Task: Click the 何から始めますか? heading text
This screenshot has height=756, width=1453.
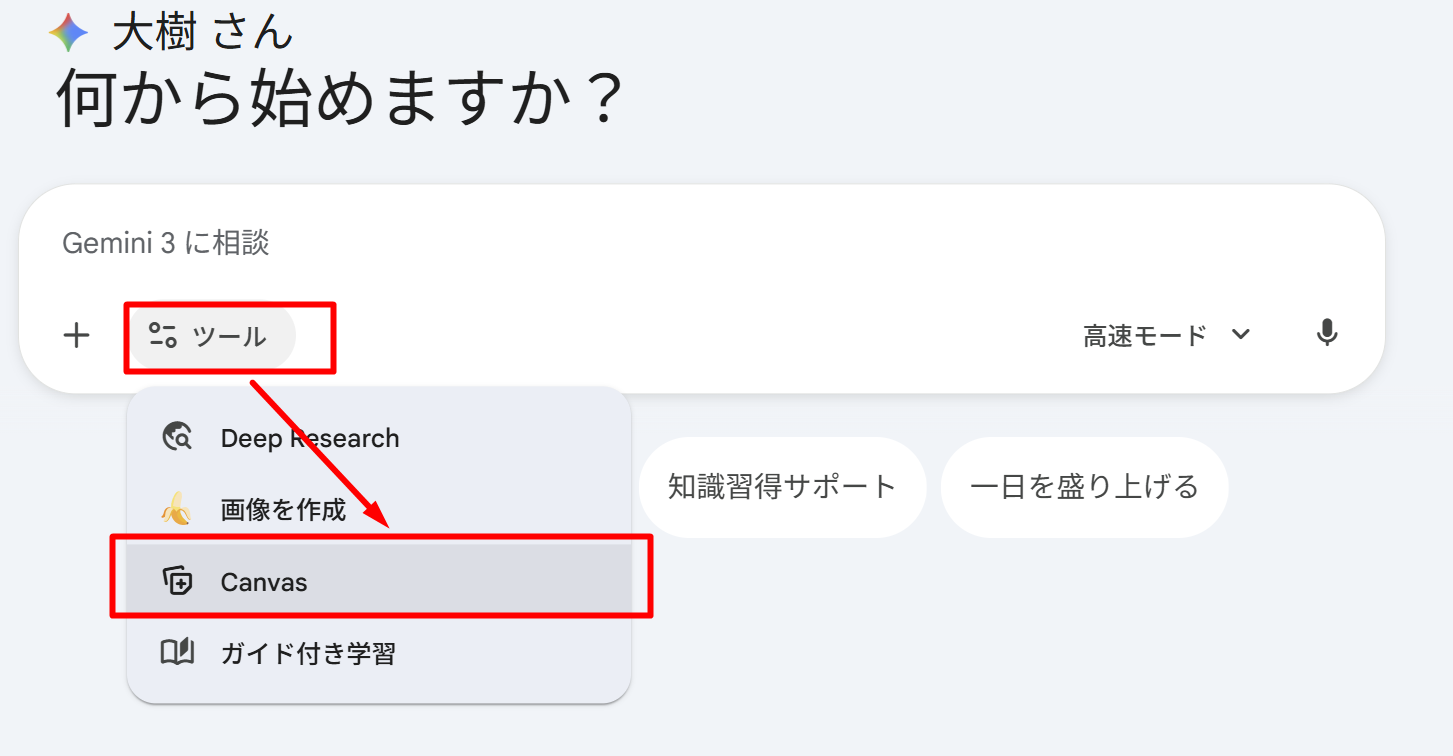Action: click(341, 97)
